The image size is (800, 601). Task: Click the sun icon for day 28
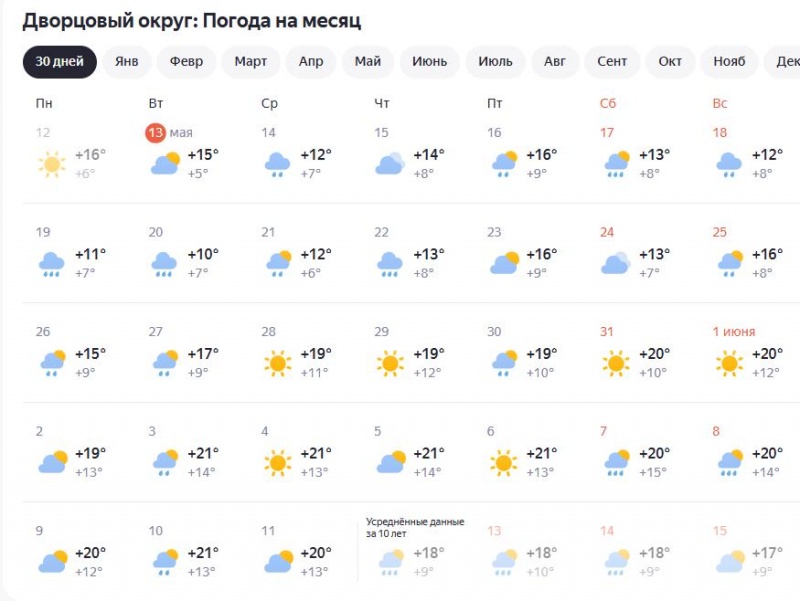pyautogui.click(x=277, y=362)
